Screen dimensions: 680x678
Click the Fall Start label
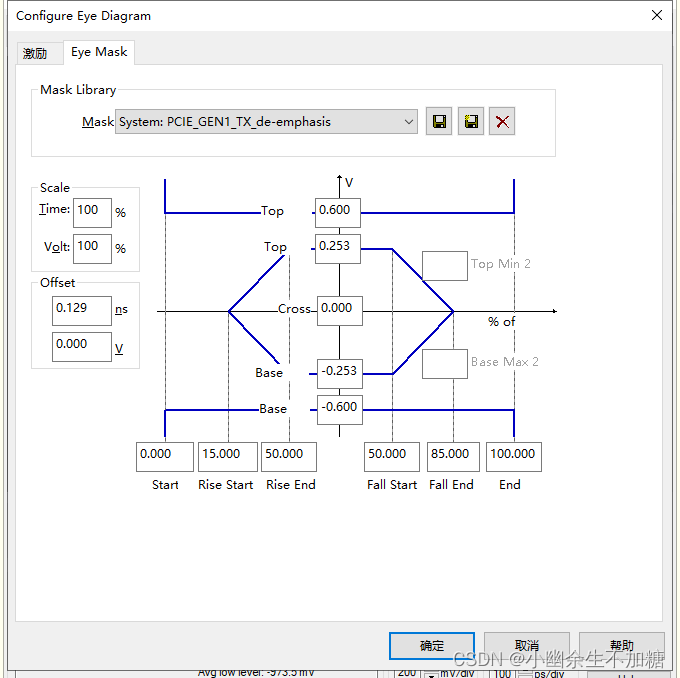point(392,485)
